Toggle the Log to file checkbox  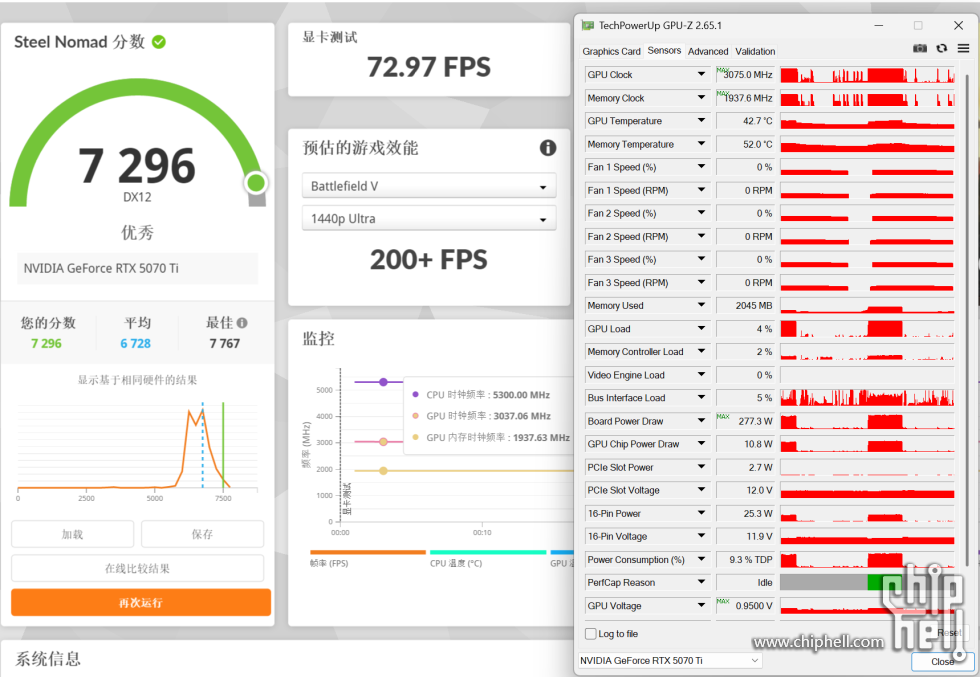(x=591, y=633)
